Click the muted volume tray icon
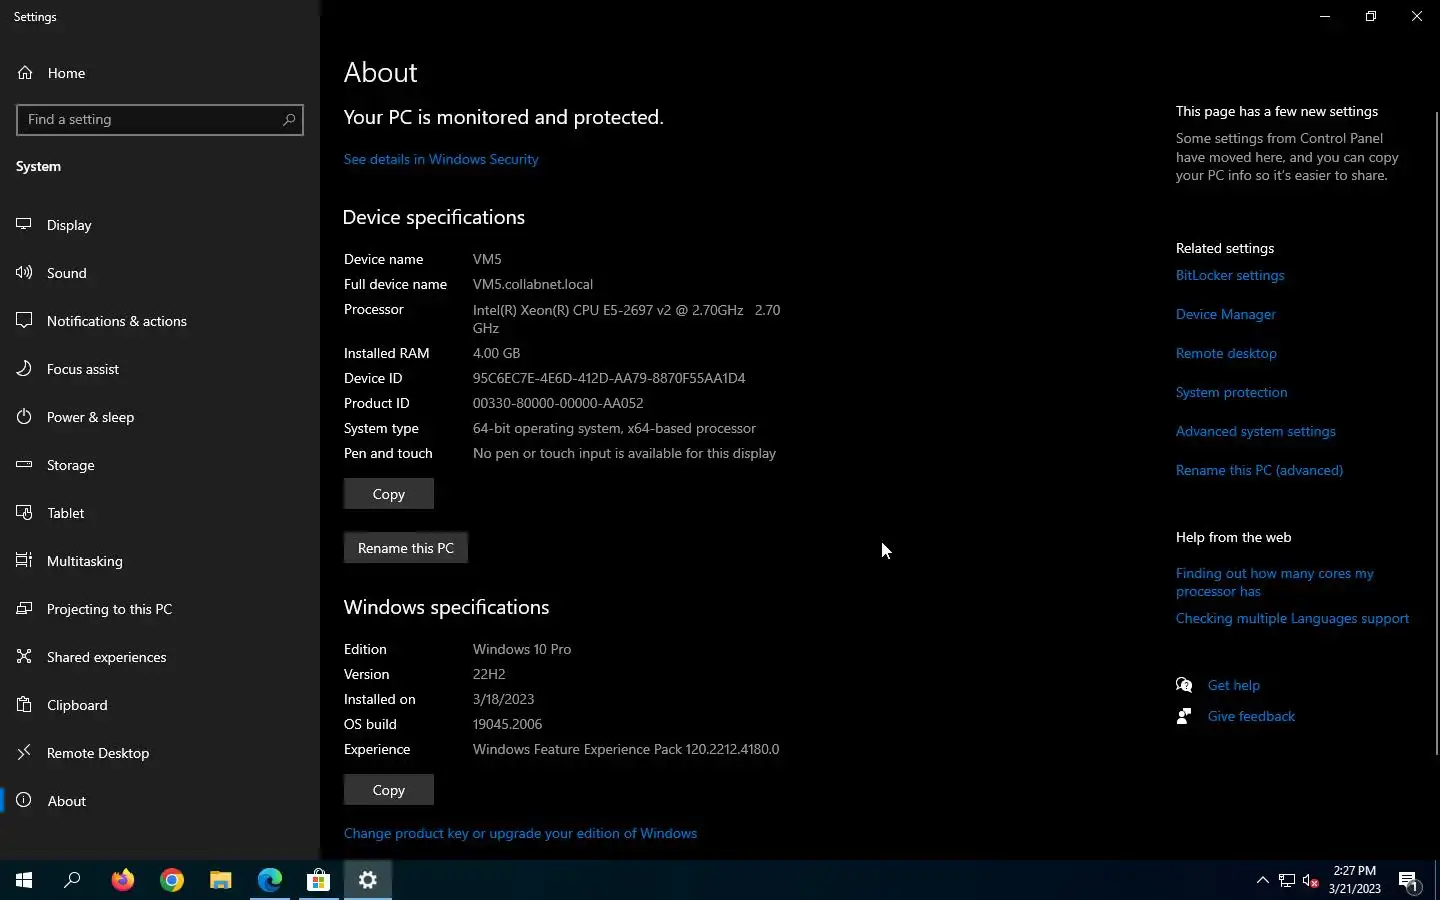This screenshot has width=1440, height=900. pyautogui.click(x=1311, y=880)
